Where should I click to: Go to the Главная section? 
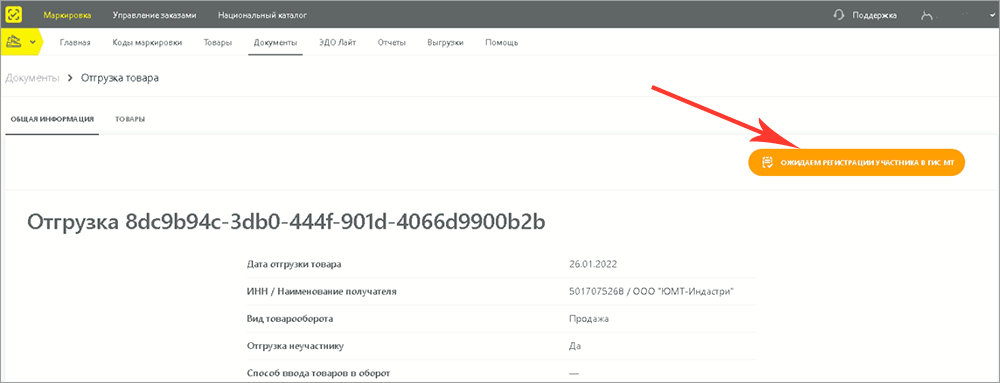pyautogui.click(x=75, y=43)
